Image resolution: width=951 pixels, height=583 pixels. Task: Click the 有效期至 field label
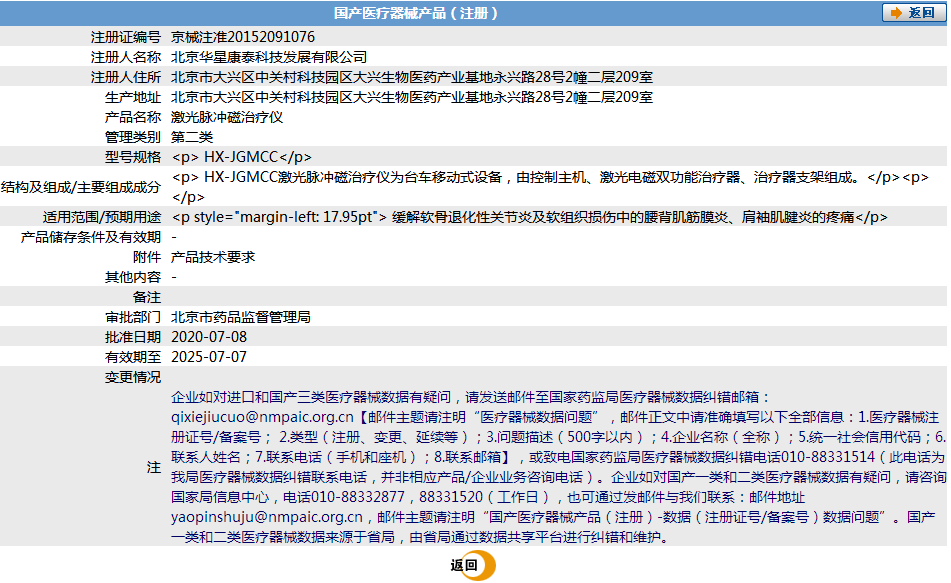[133, 357]
